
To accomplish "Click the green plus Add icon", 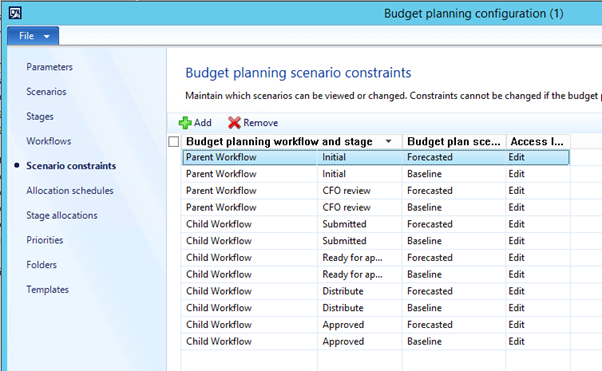I will pos(185,123).
